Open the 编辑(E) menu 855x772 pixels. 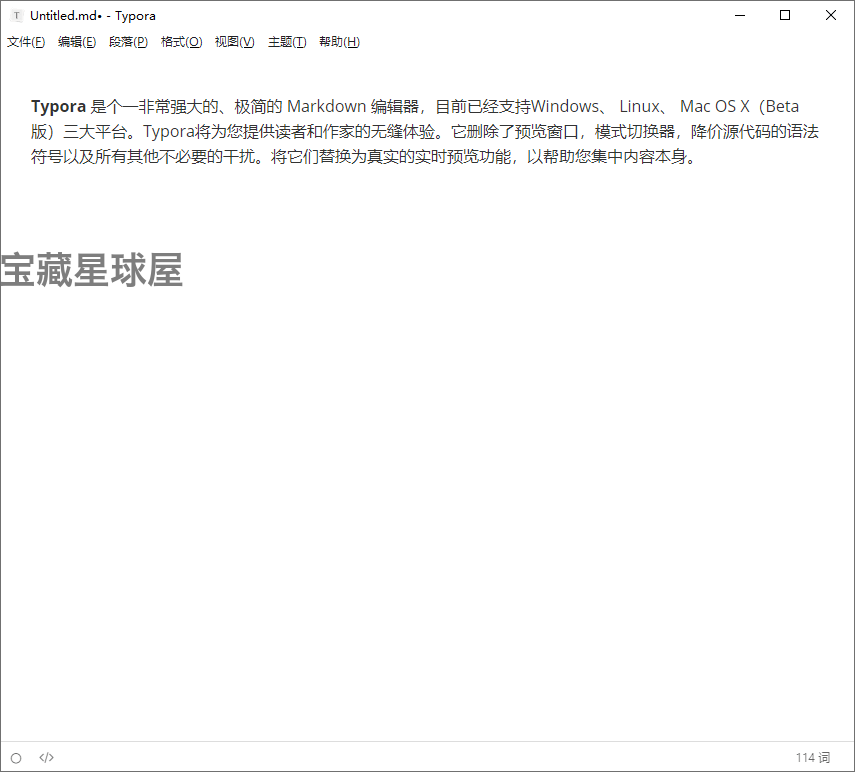77,42
